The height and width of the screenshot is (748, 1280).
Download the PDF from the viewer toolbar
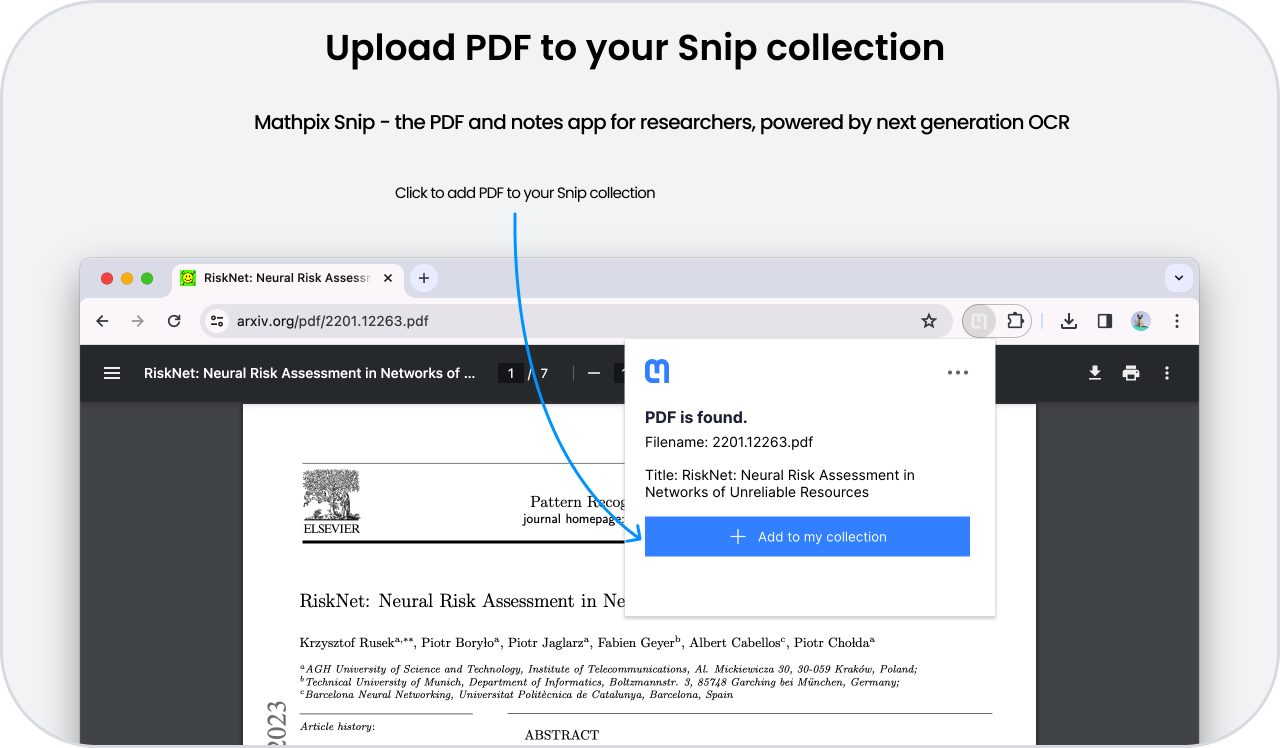1095,373
